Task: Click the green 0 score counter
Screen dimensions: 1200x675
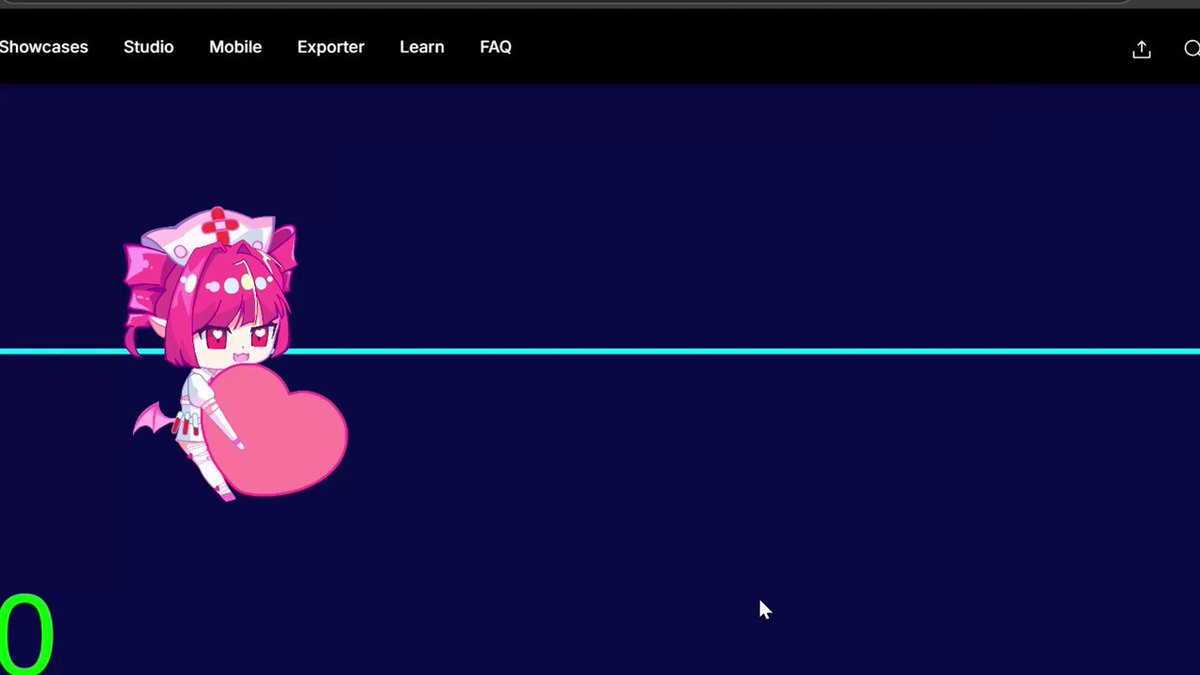Action: [25, 633]
